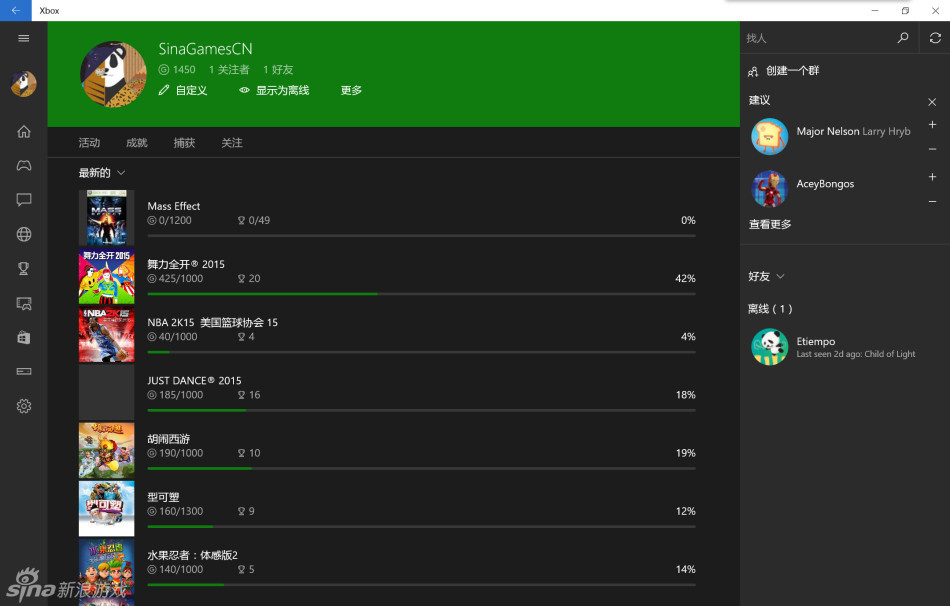Add Major Nelson as friend with plus
950x606 pixels.
pos(932,125)
